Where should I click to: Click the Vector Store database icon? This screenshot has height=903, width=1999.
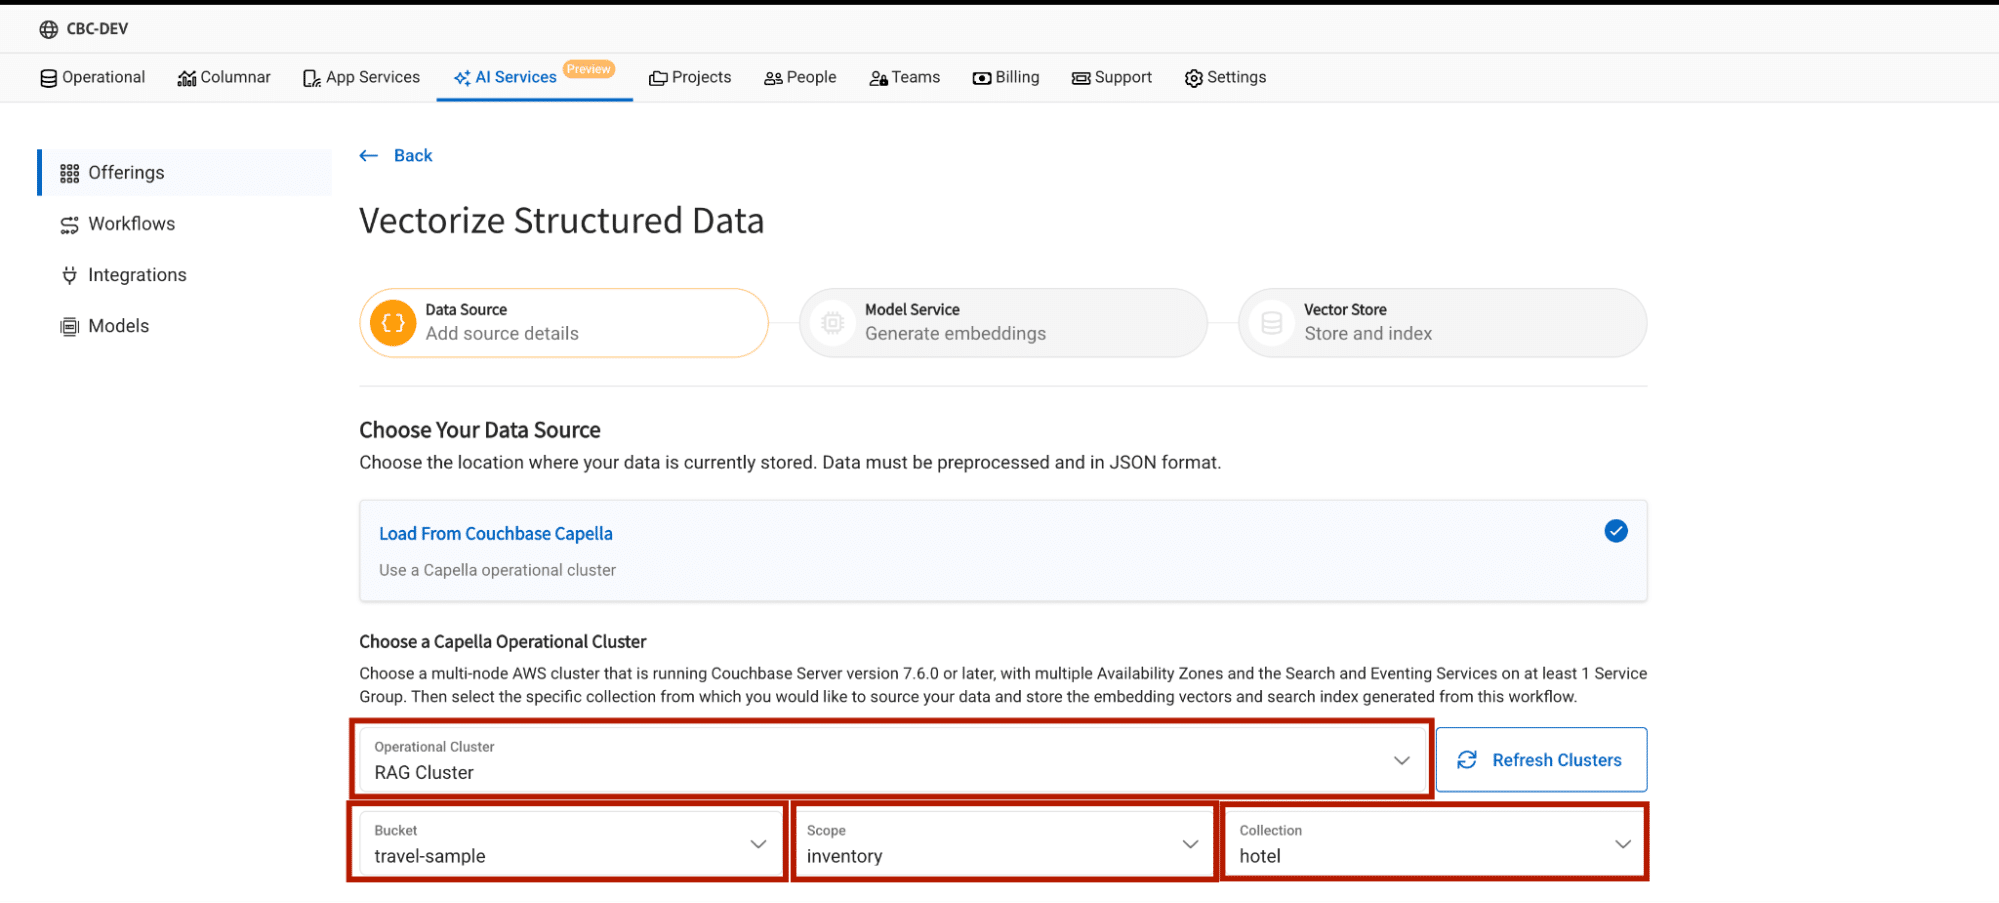click(x=1272, y=323)
